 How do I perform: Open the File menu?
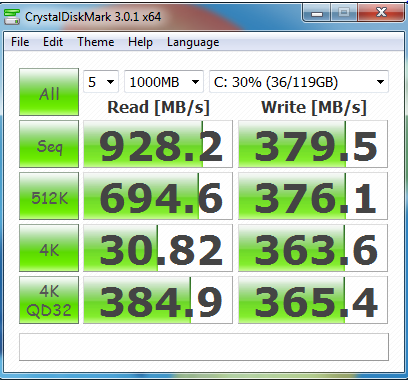coord(20,42)
